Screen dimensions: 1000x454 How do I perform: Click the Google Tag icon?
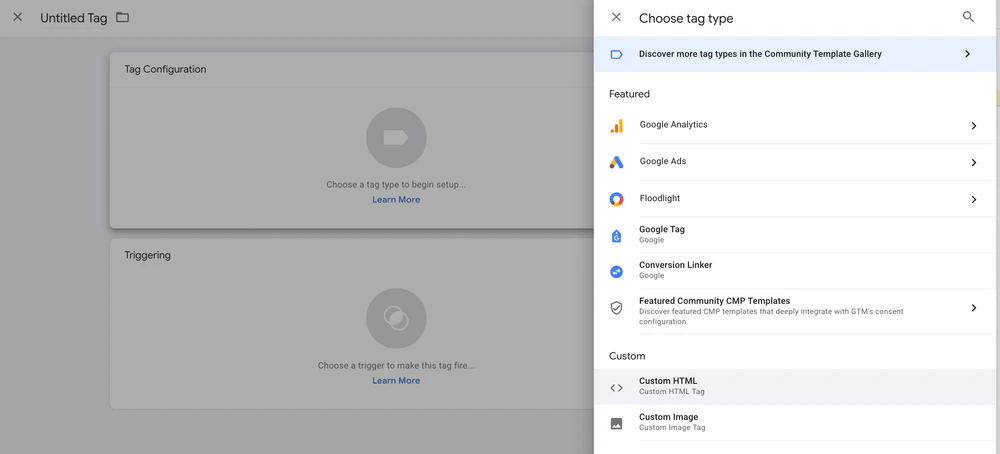point(616,235)
